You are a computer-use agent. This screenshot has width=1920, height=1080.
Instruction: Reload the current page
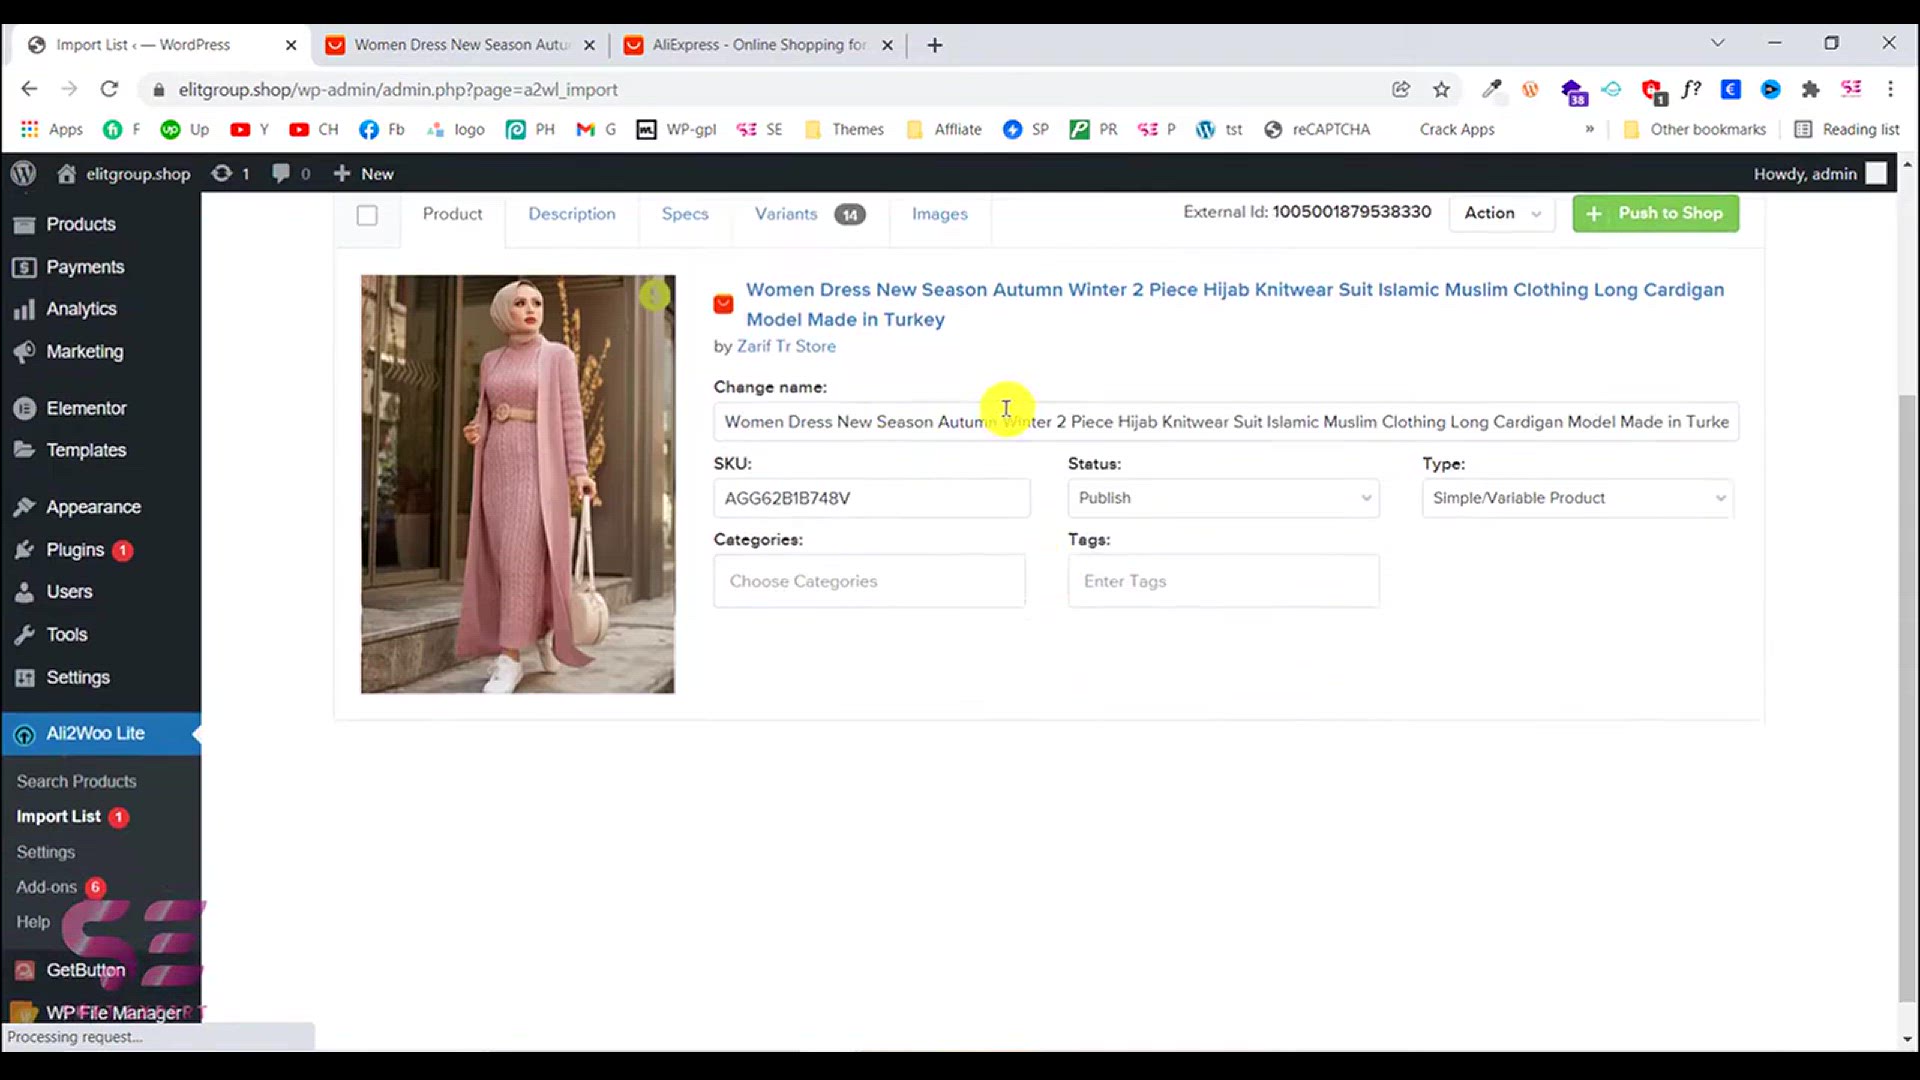pos(109,89)
